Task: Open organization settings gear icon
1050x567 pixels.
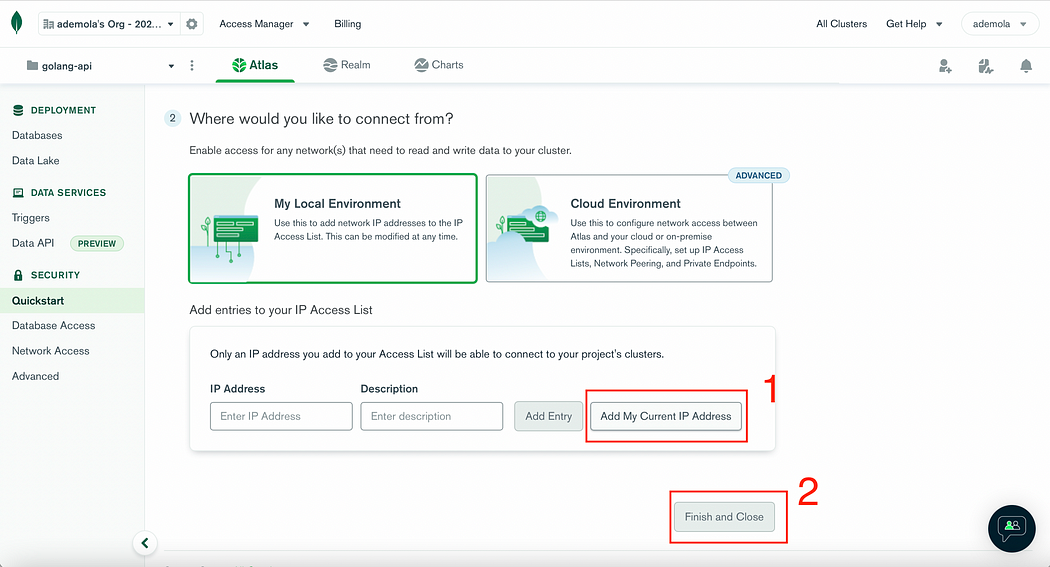Action: click(x=192, y=24)
